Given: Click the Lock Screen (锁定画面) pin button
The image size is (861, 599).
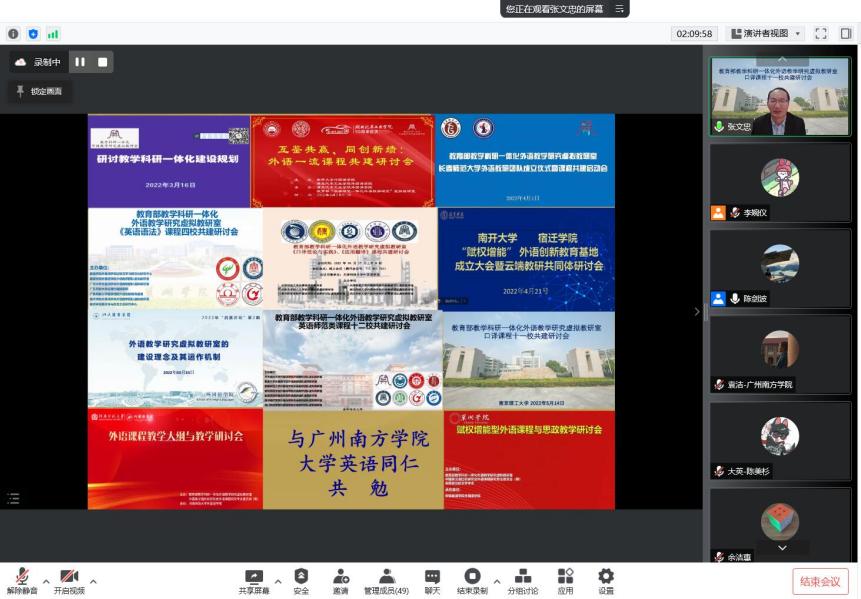Looking at the screenshot, I should 40,91.
